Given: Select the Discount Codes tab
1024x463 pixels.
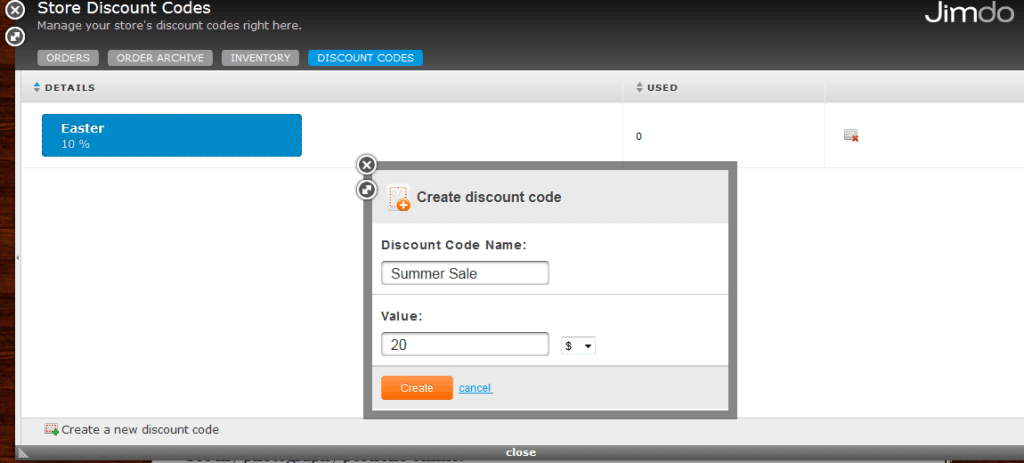Looking at the screenshot, I should (x=366, y=58).
